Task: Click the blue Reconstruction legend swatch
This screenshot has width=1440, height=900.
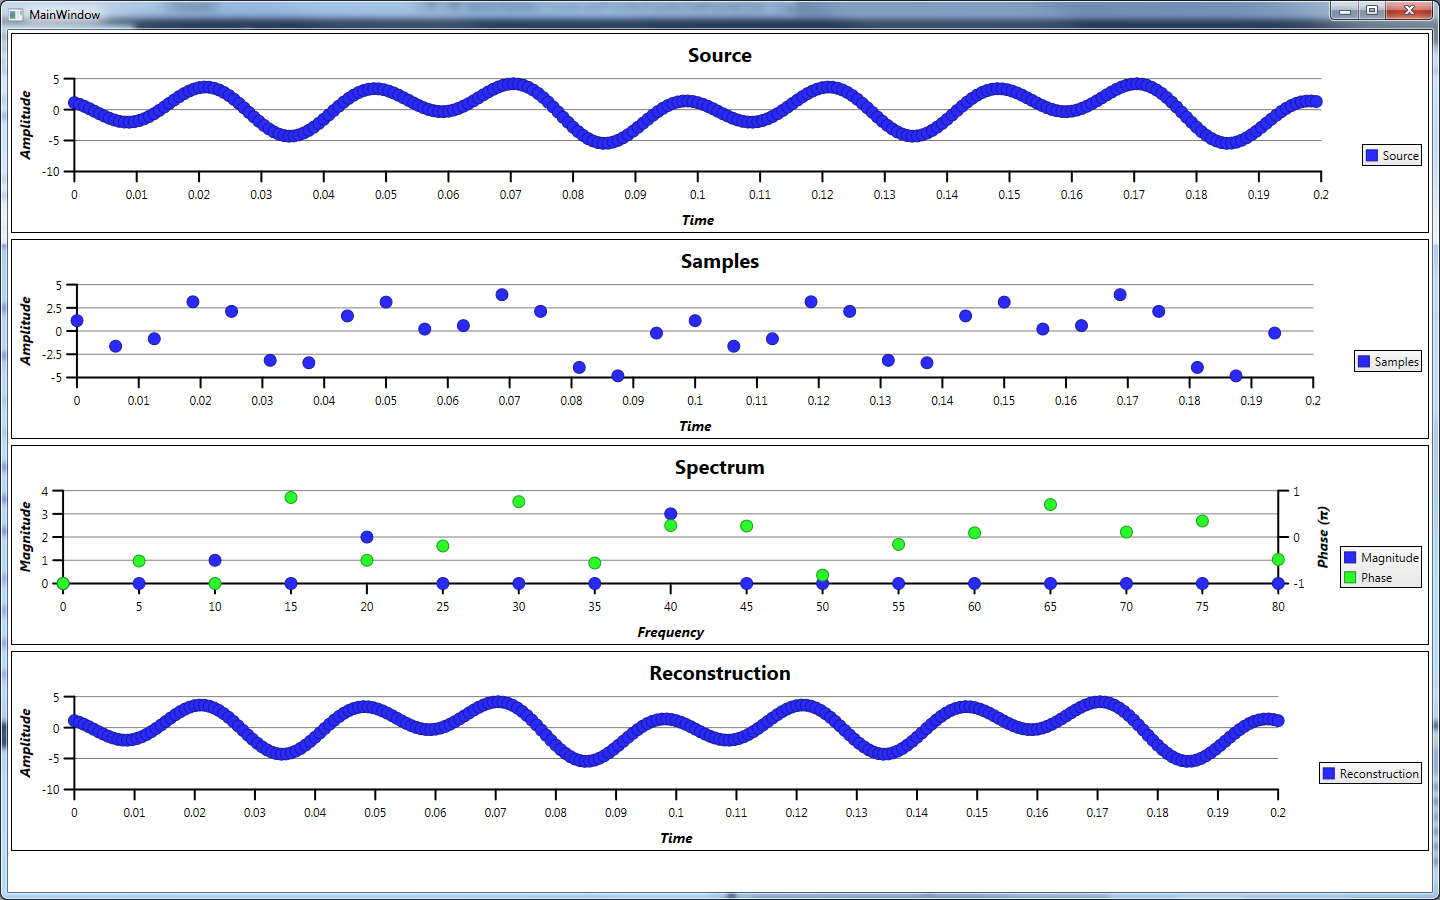Action: [1329, 773]
